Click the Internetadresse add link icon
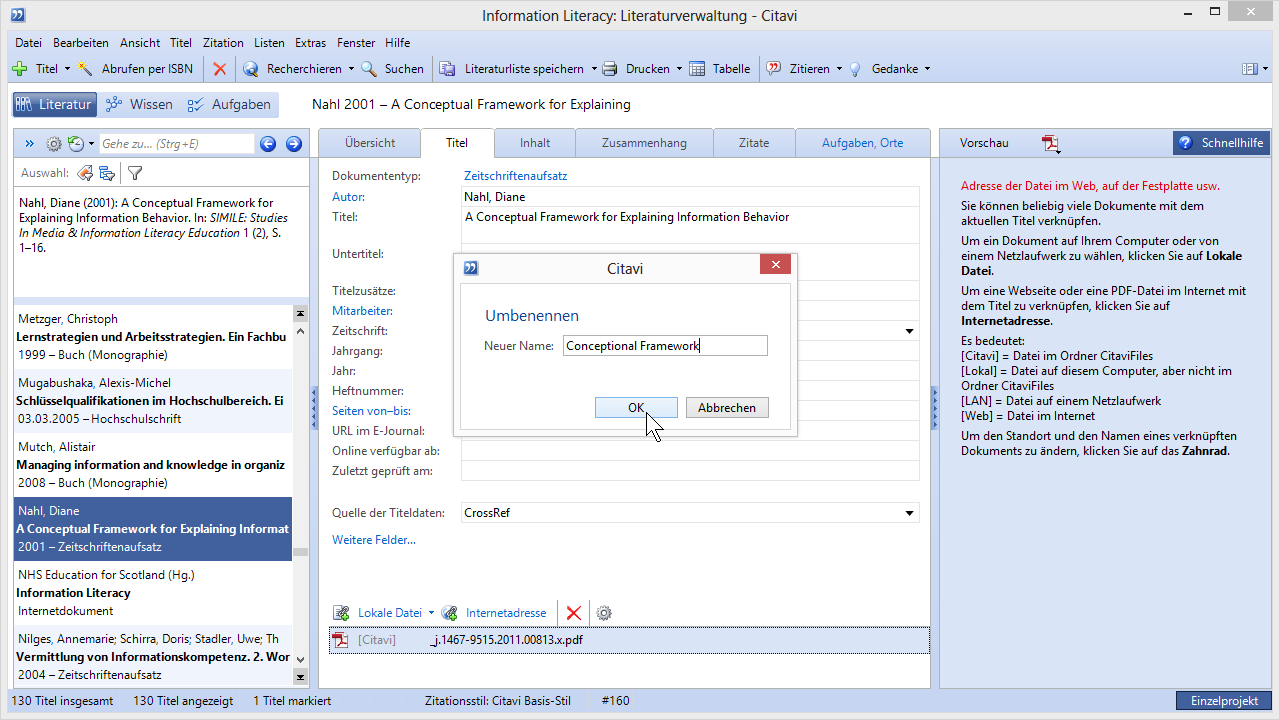Screen dimensions: 1280x720 click(x=450, y=613)
